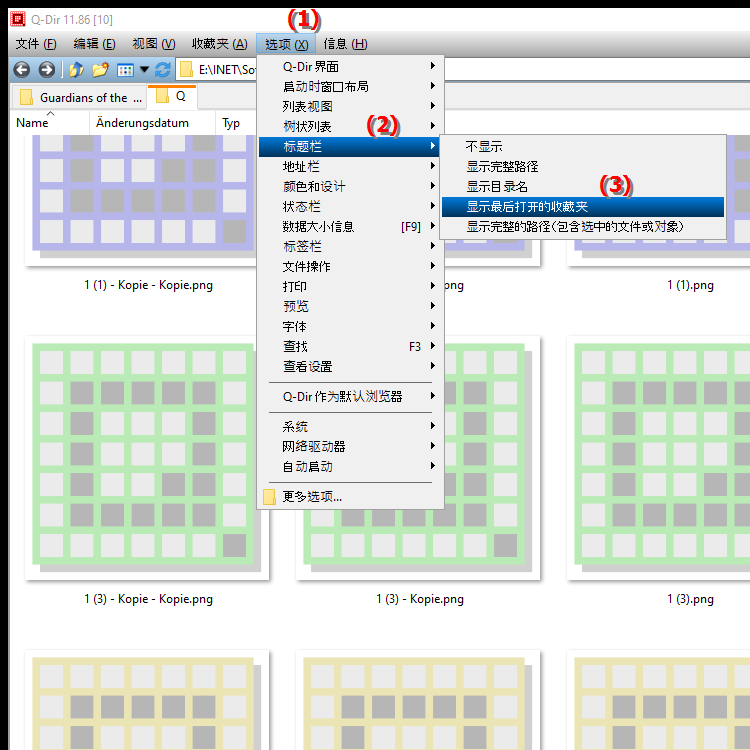Switch to the Q tab

click(172, 96)
